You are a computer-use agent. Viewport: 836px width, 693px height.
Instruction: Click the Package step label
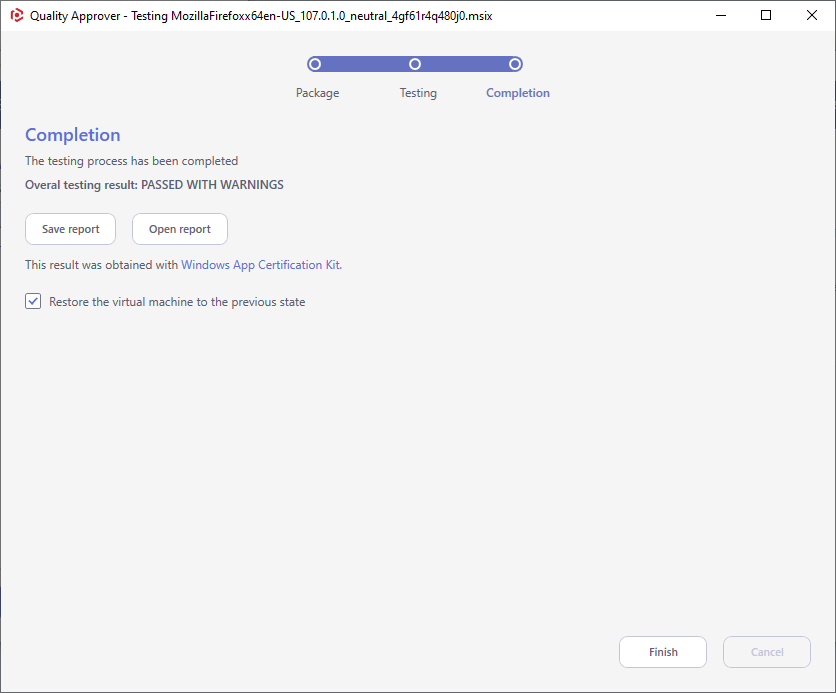tap(317, 93)
